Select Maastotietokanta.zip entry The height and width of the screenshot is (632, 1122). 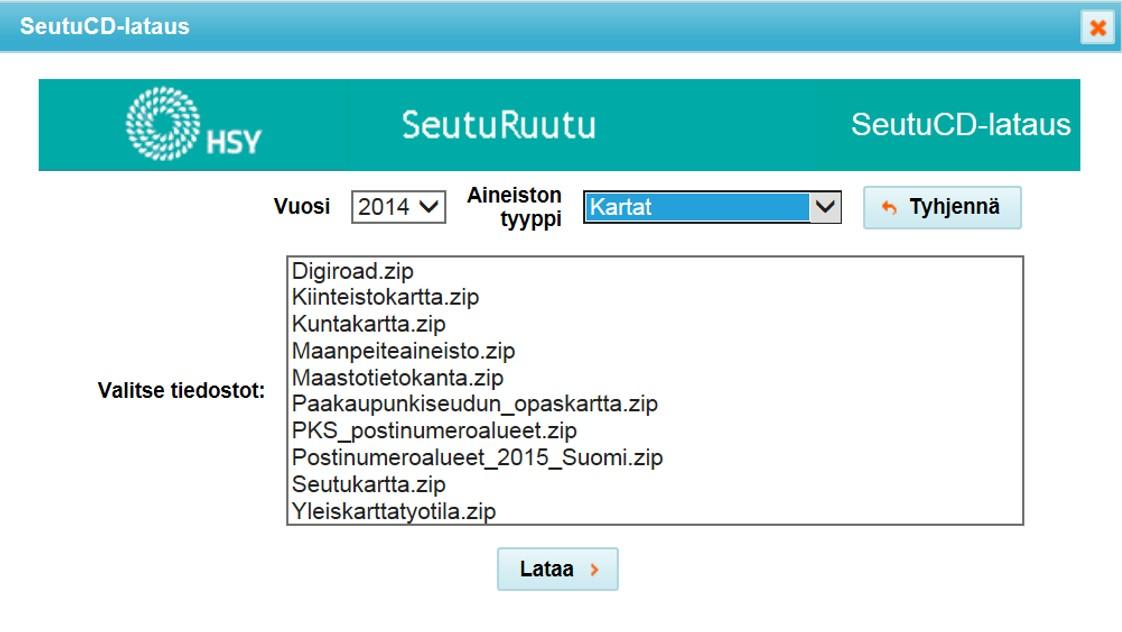397,378
